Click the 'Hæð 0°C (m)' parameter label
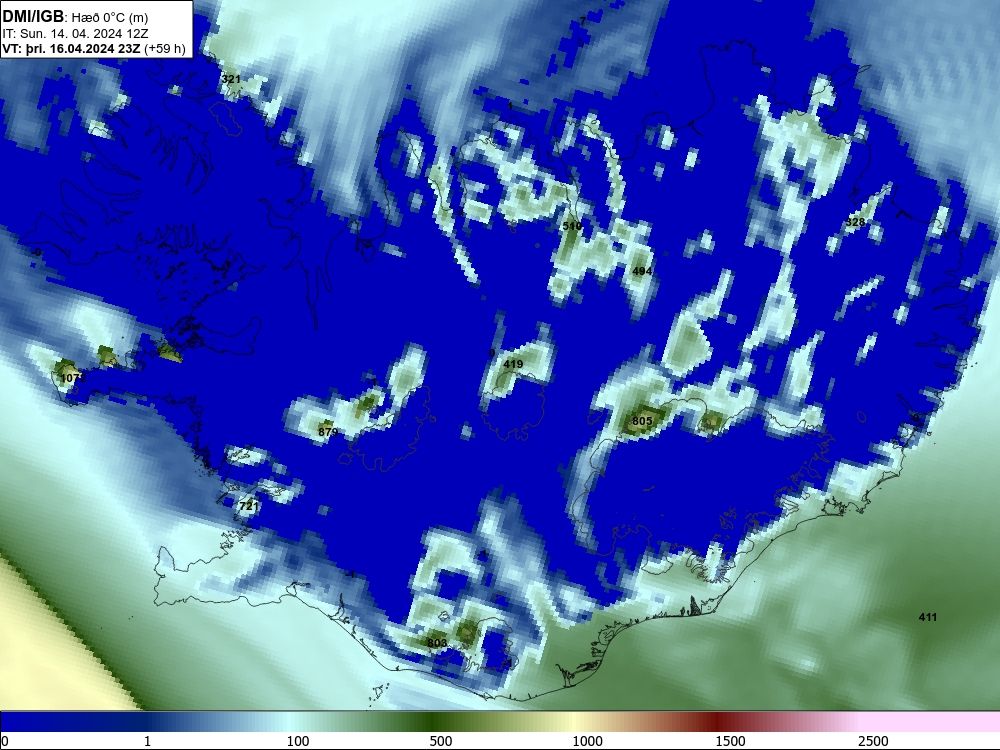Image resolution: width=1000 pixels, height=750 pixels. click(x=108, y=17)
